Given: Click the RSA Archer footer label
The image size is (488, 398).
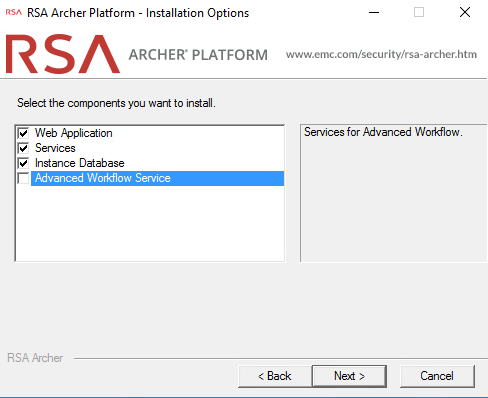Looking at the screenshot, I should click(x=35, y=358).
